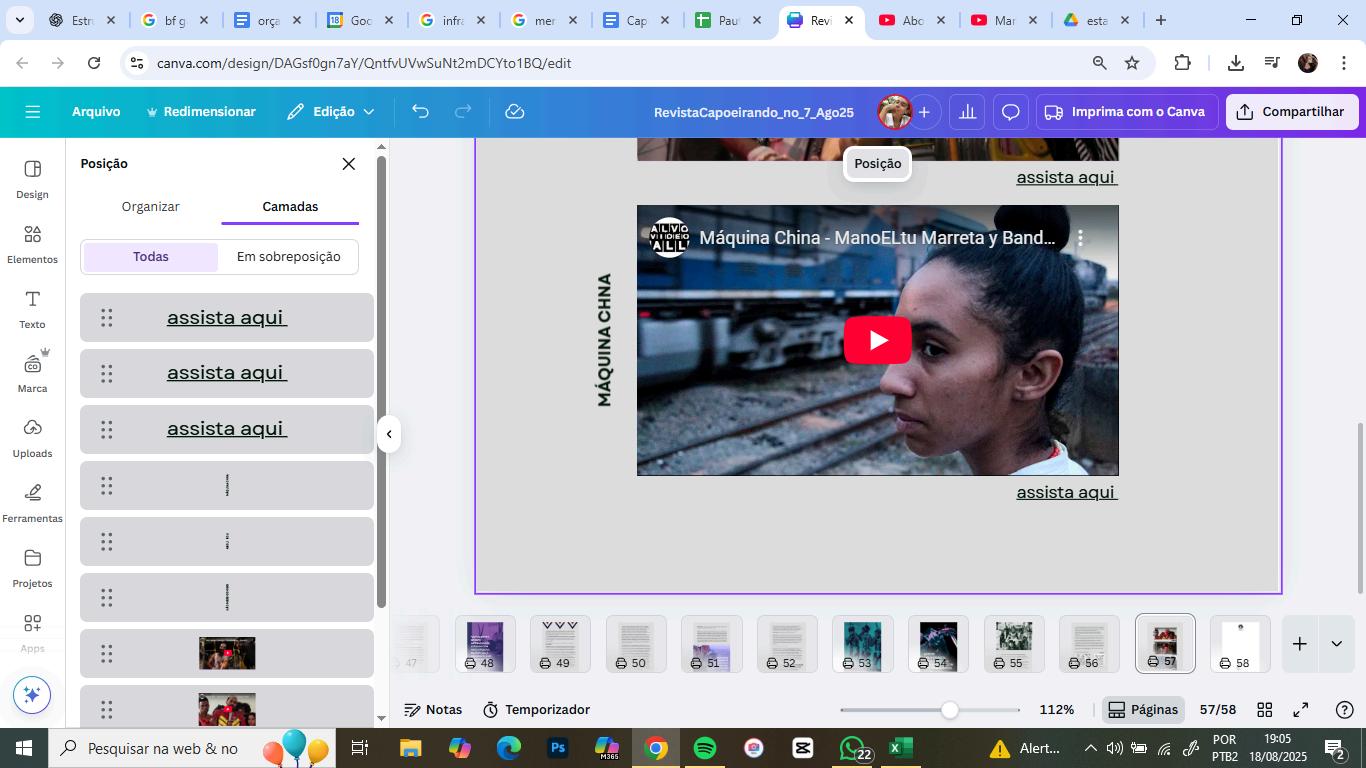This screenshot has height=768, width=1366.
Task: Hide the side panel with collapse arrow
Action: click(389, 434)
